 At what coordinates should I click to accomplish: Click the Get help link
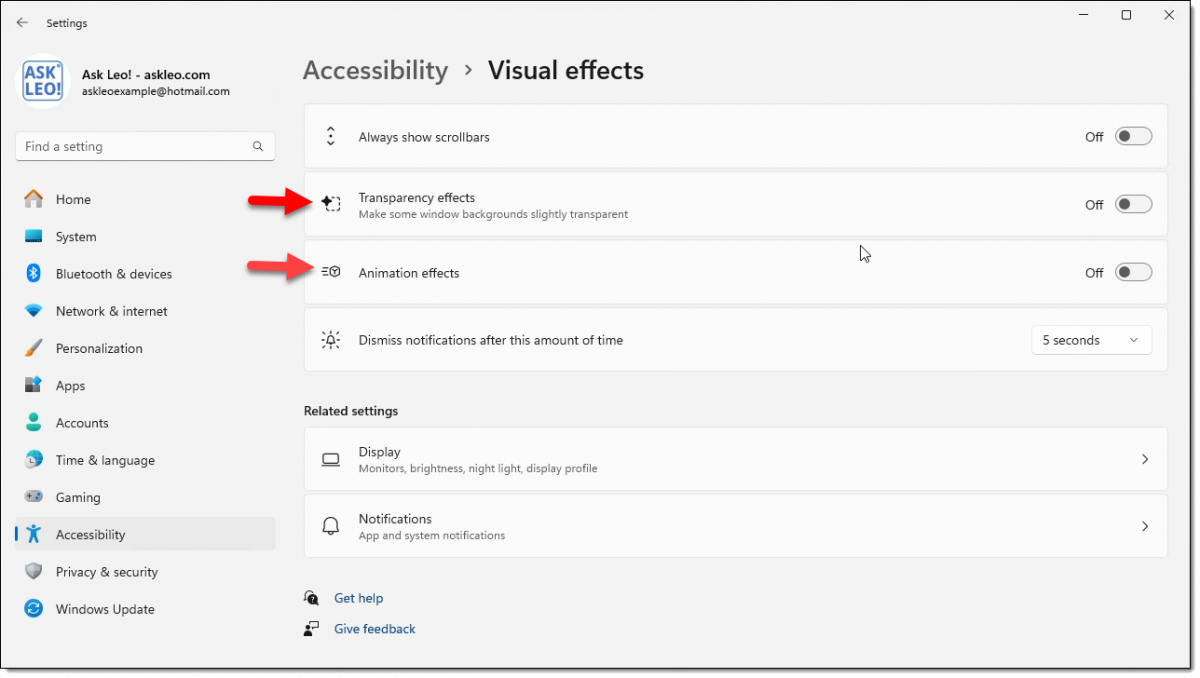click(x=358, y=598)
